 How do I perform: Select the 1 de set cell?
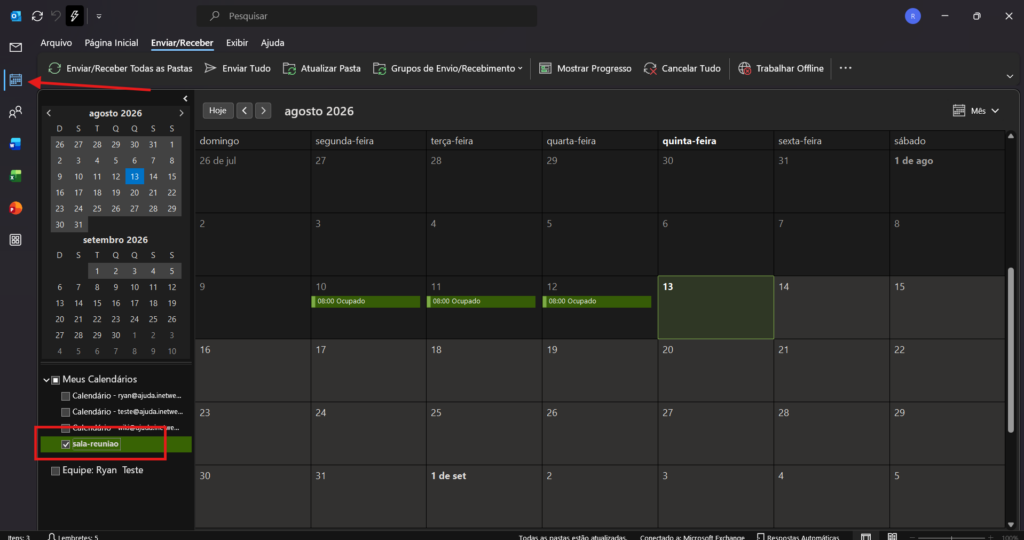pos(484,496)
